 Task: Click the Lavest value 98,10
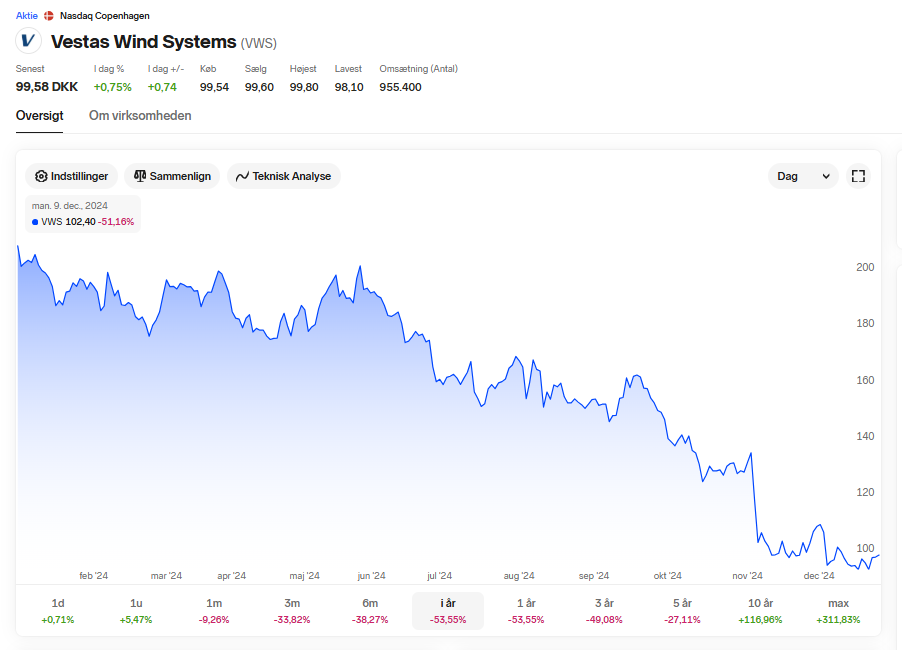coord(349,87)
